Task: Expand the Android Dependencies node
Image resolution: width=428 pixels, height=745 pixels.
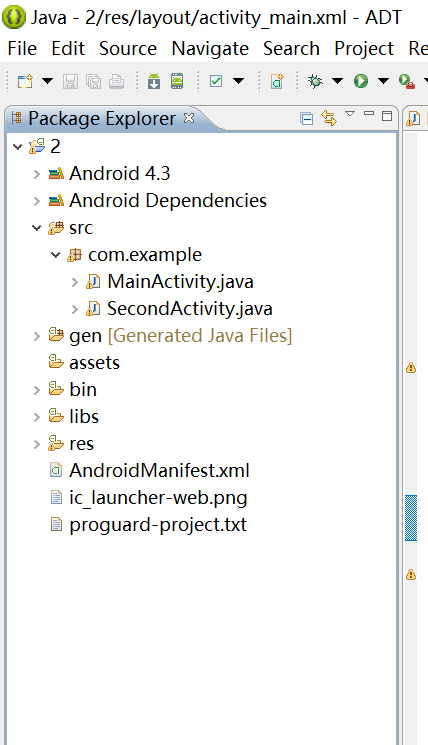Action: (37, 201)
